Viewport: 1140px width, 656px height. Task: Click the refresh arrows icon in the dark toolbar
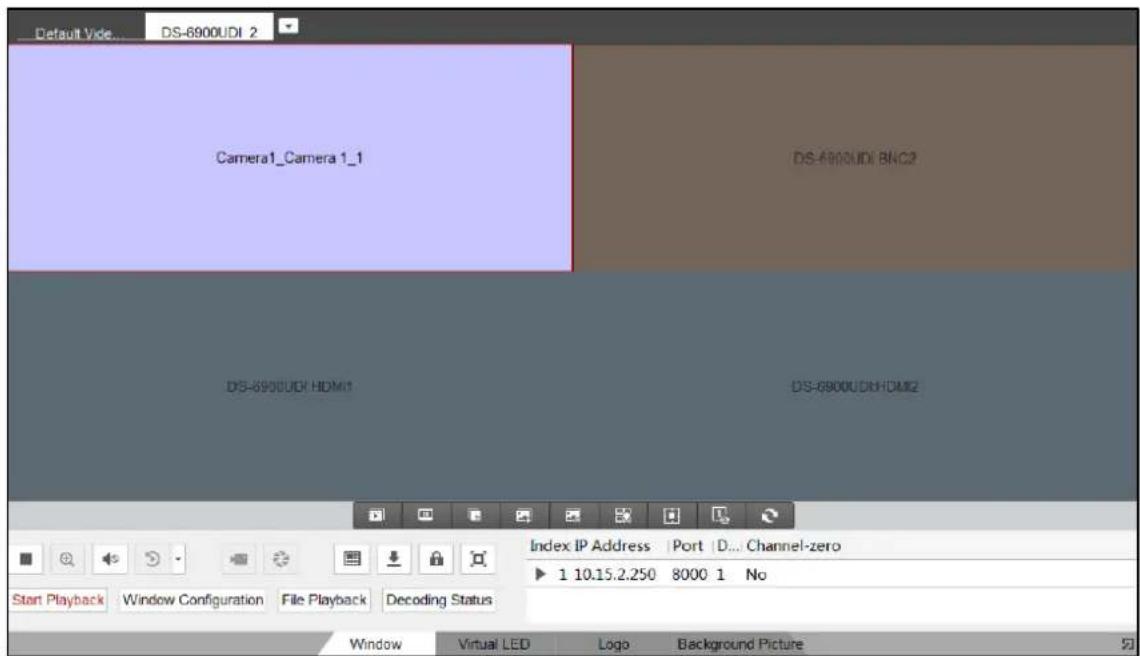click(769, 516)
